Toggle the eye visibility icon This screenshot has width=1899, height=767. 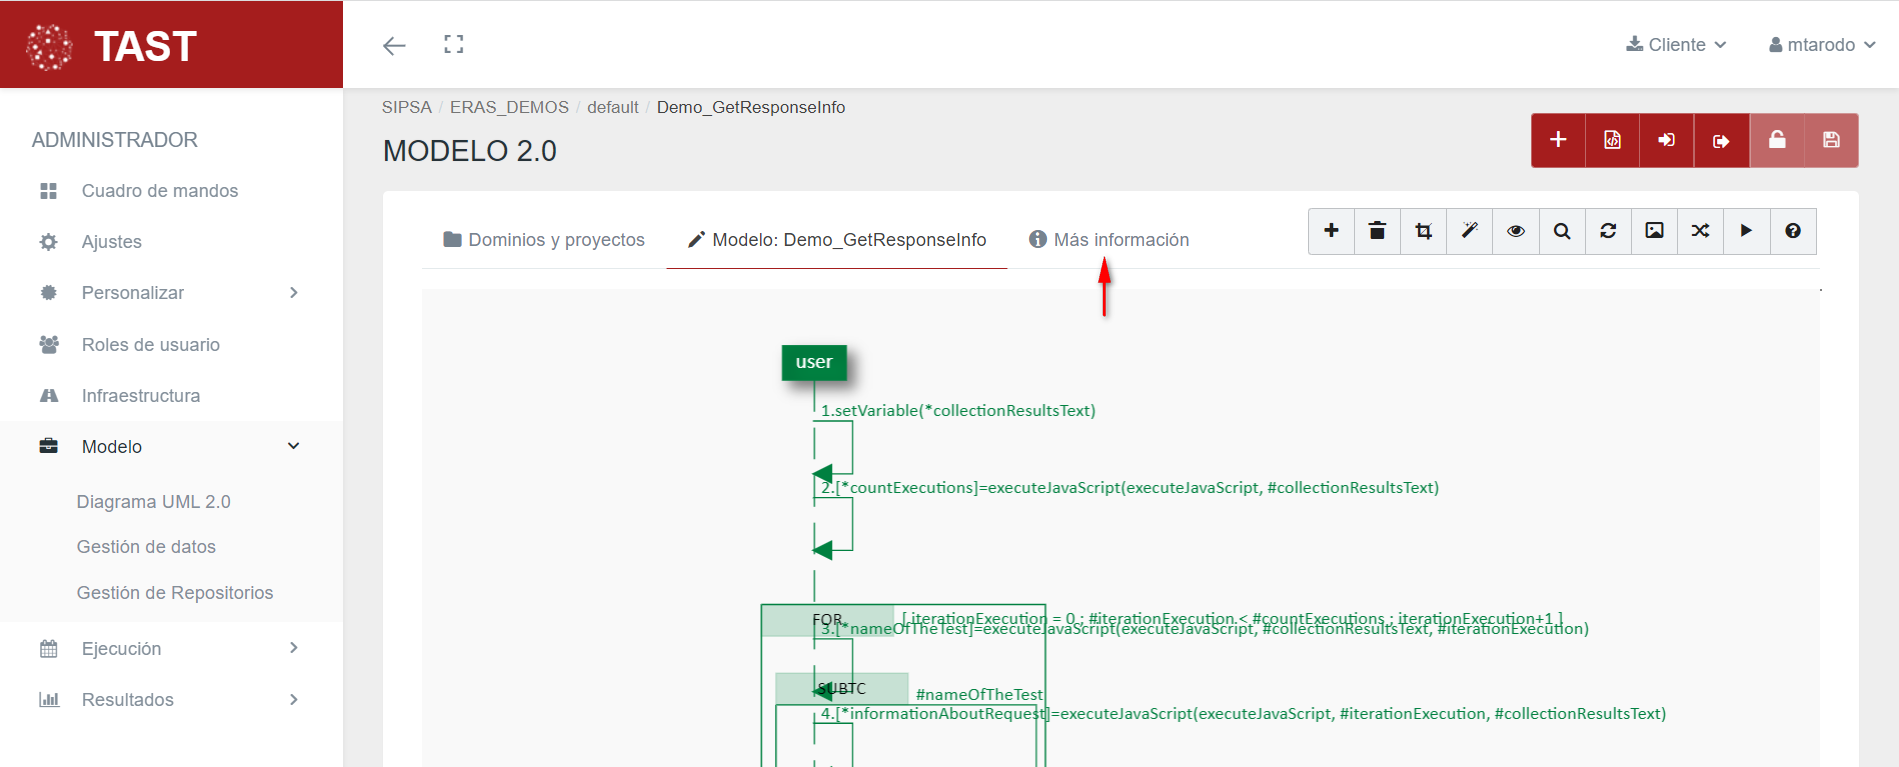pyautogui.click(x=1516, y=231)
